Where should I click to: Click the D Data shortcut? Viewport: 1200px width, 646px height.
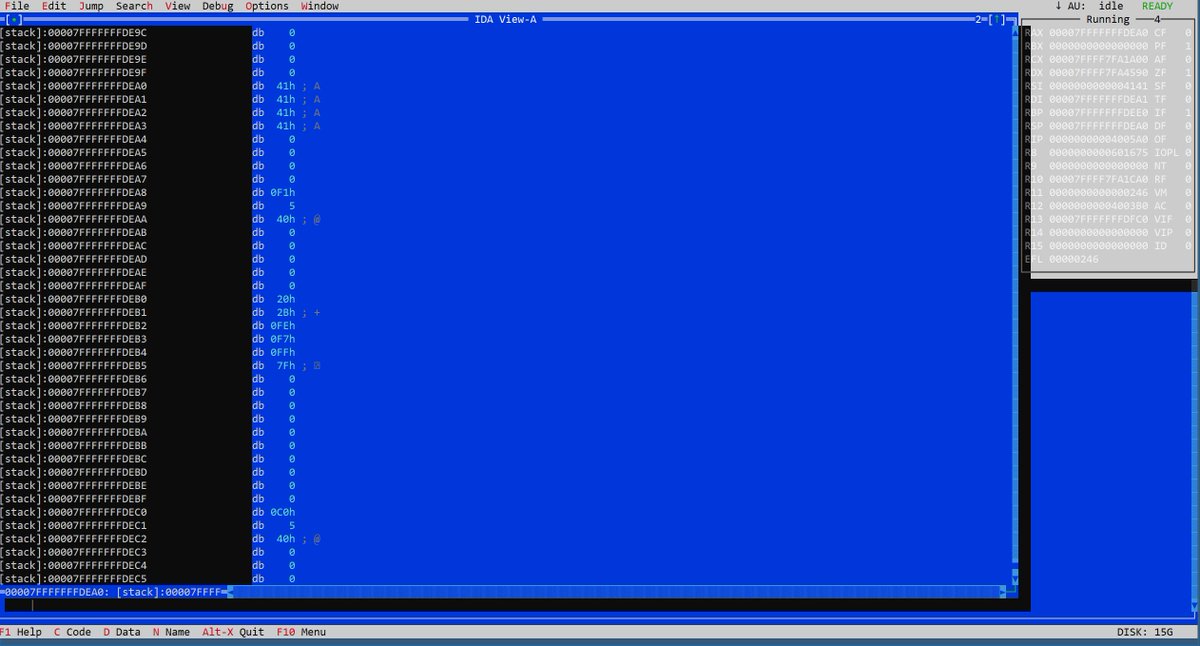[x=122, y=632]
